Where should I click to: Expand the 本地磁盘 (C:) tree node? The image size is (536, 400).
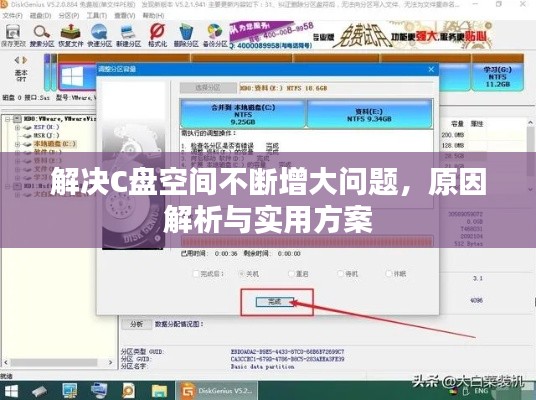click(17, 144)
